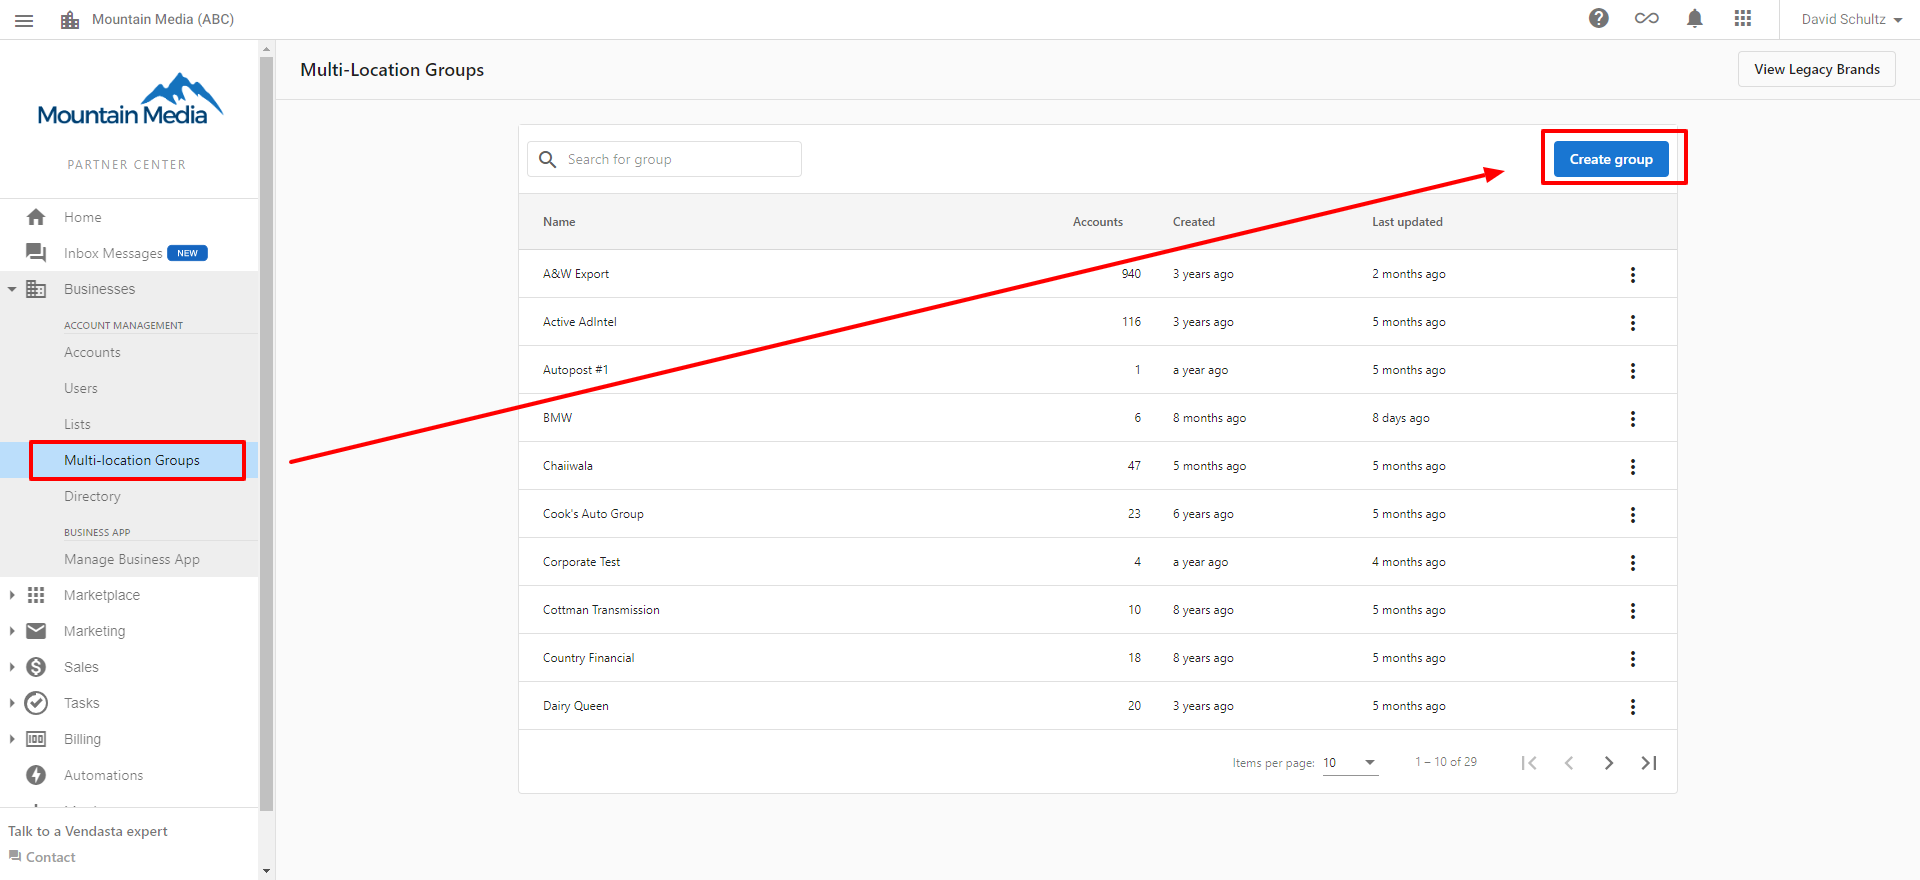Image resolution: width=1920 pixels, height=880 pixels.
Task: Focus the Search for group field
Action: pos(664,159)
